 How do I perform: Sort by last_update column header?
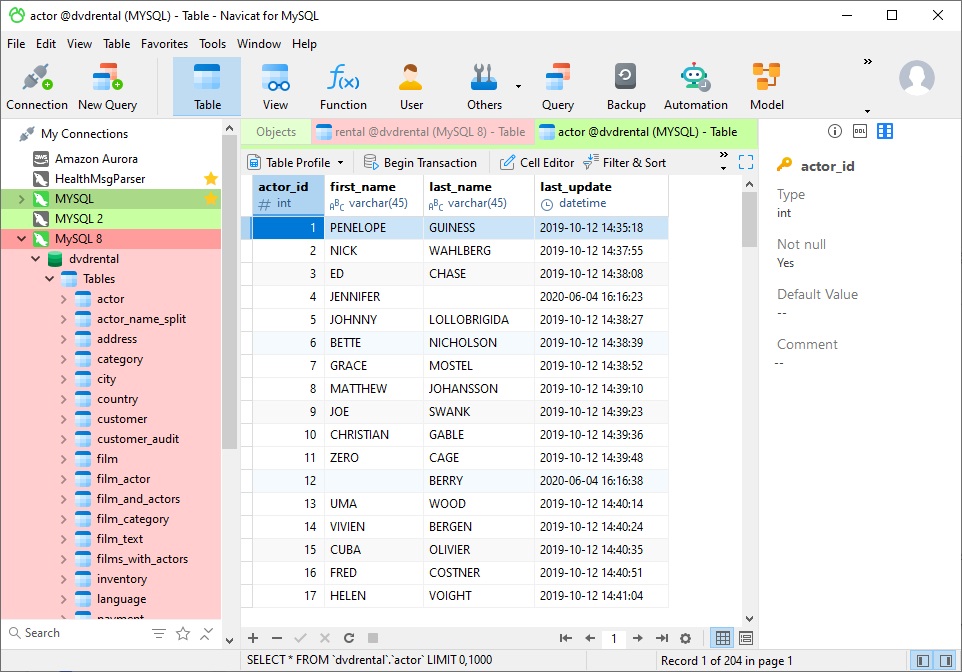pyautogui.click(x=601, y=195)
